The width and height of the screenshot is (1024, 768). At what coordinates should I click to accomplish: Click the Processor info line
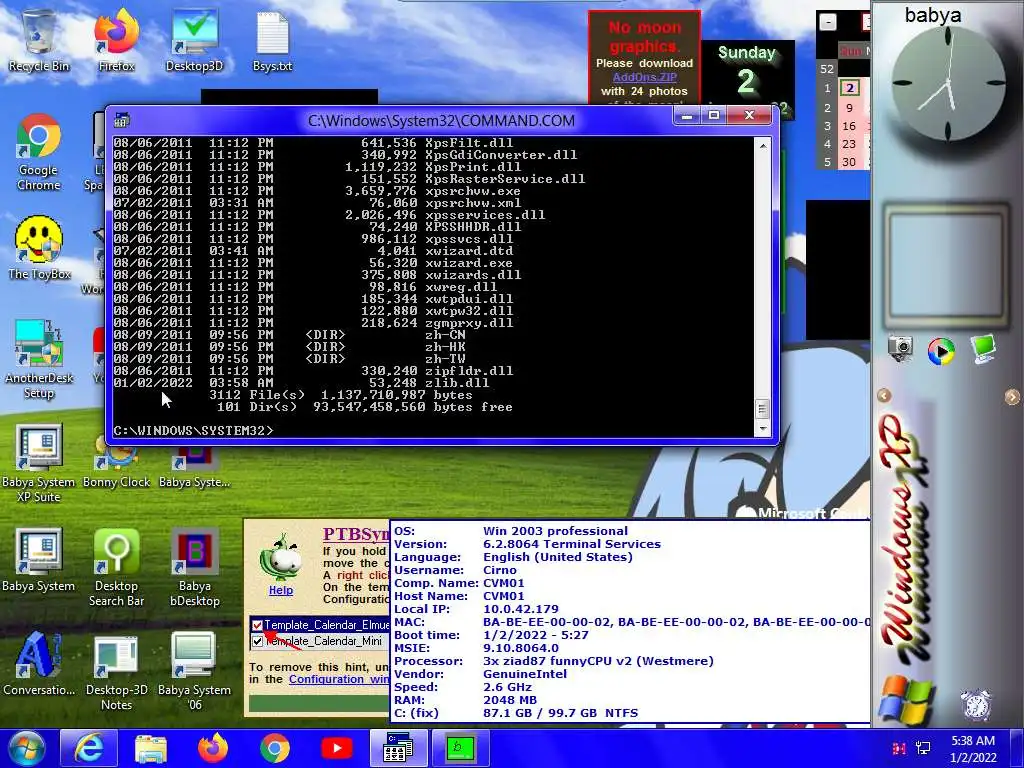click(554, 661)
